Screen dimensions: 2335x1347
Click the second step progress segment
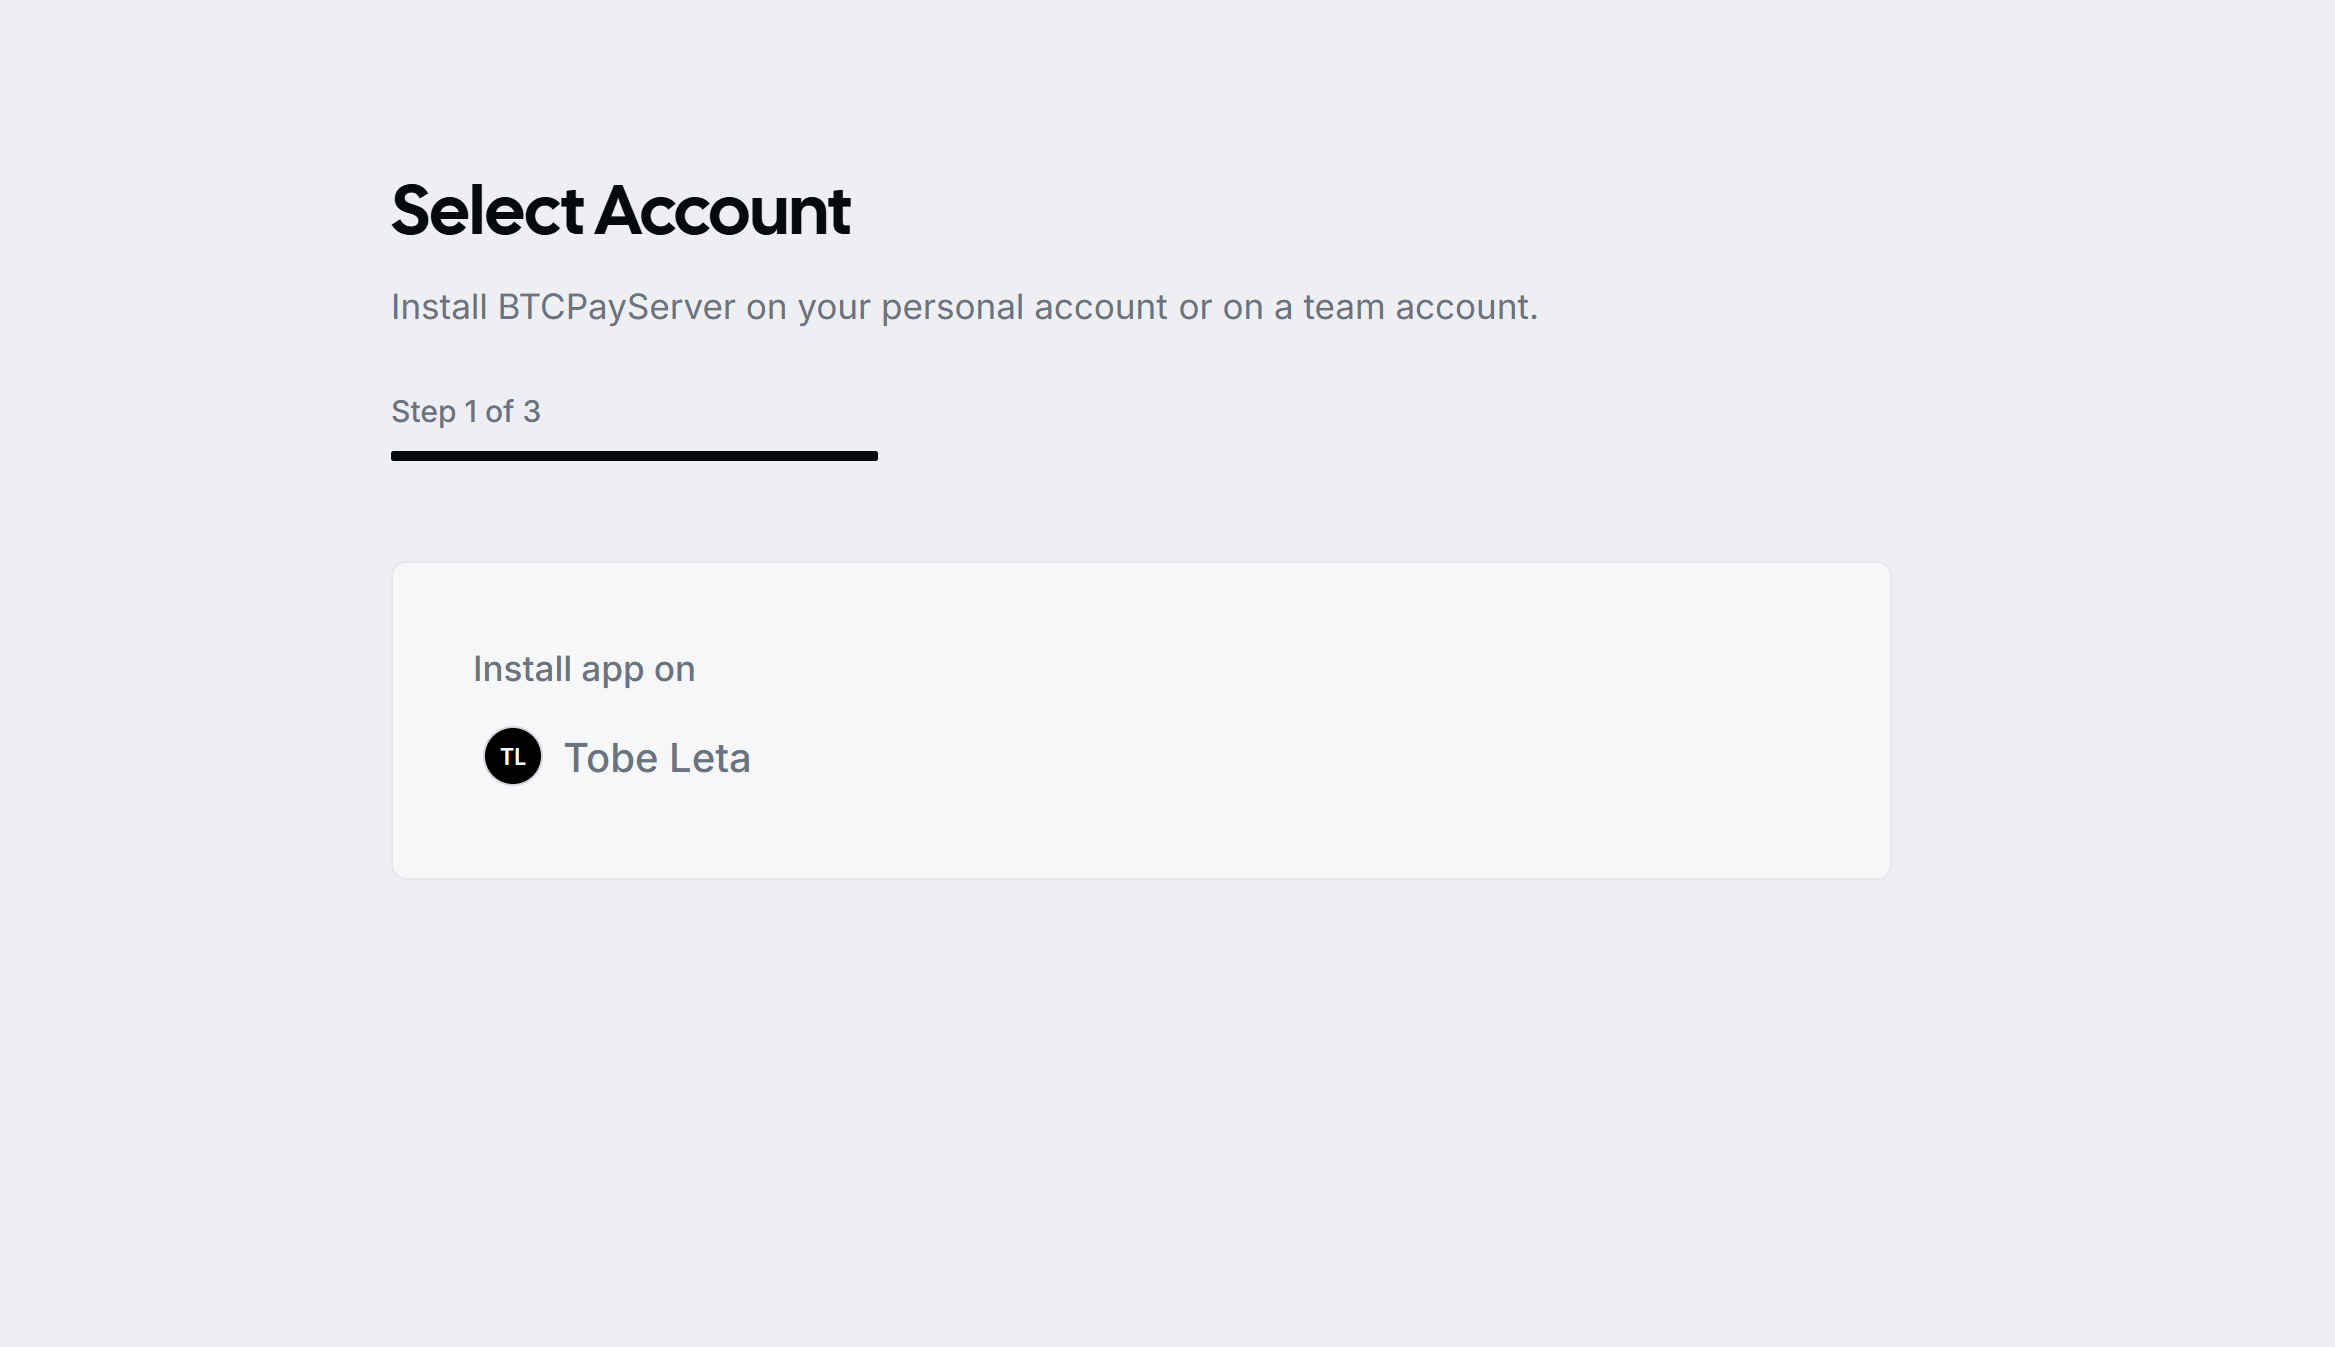point(1141,456)
